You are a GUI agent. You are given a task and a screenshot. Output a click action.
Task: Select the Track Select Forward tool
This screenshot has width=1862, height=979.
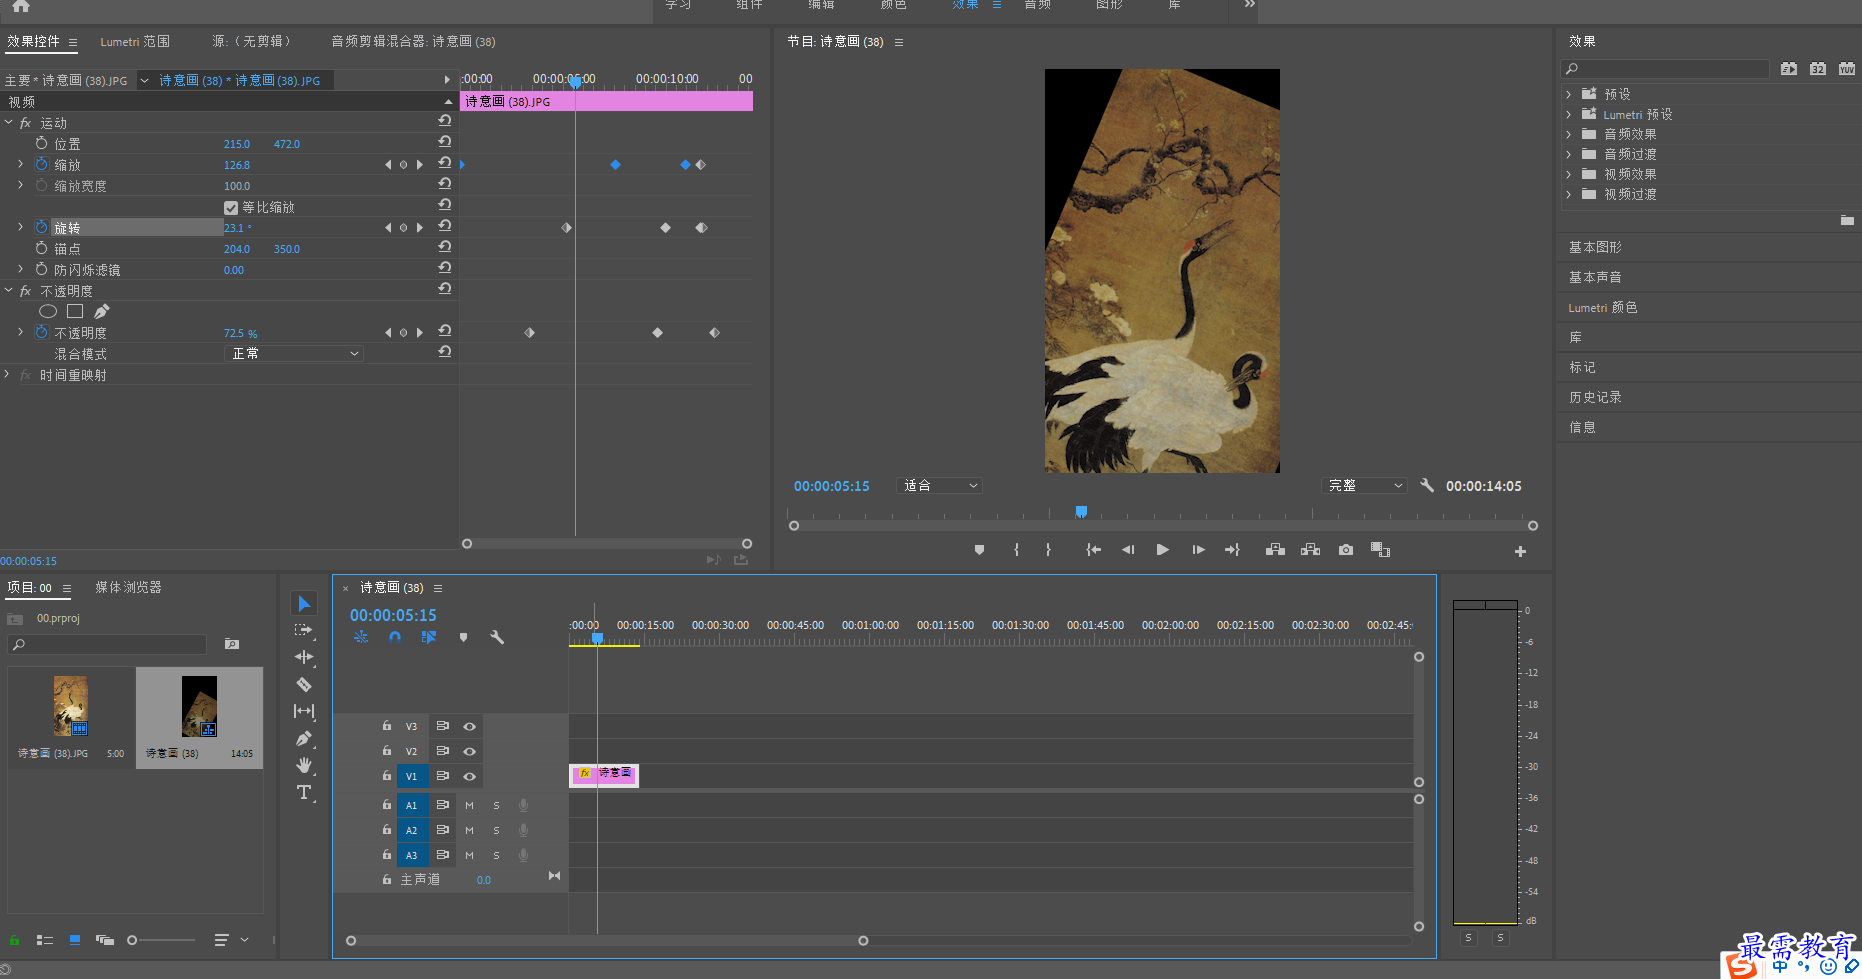point(304,630)
